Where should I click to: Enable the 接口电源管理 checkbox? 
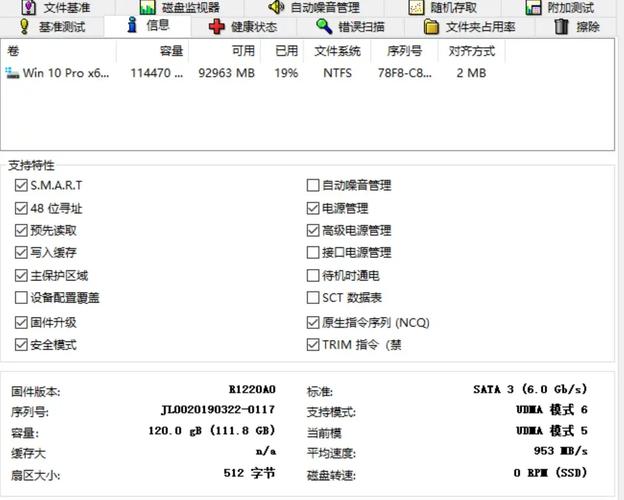click(x=313, y=252)
